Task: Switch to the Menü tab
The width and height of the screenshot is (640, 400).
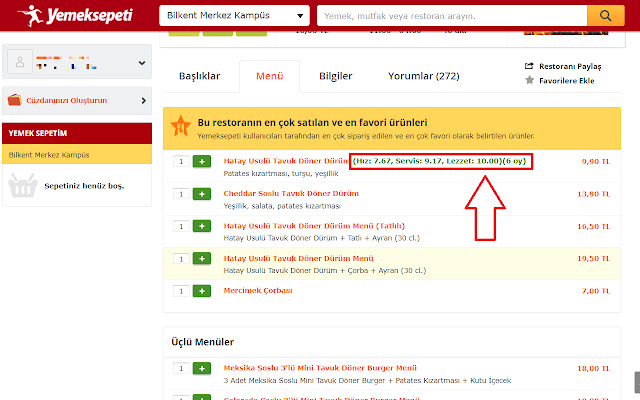Action: click(x=269, y=76)
